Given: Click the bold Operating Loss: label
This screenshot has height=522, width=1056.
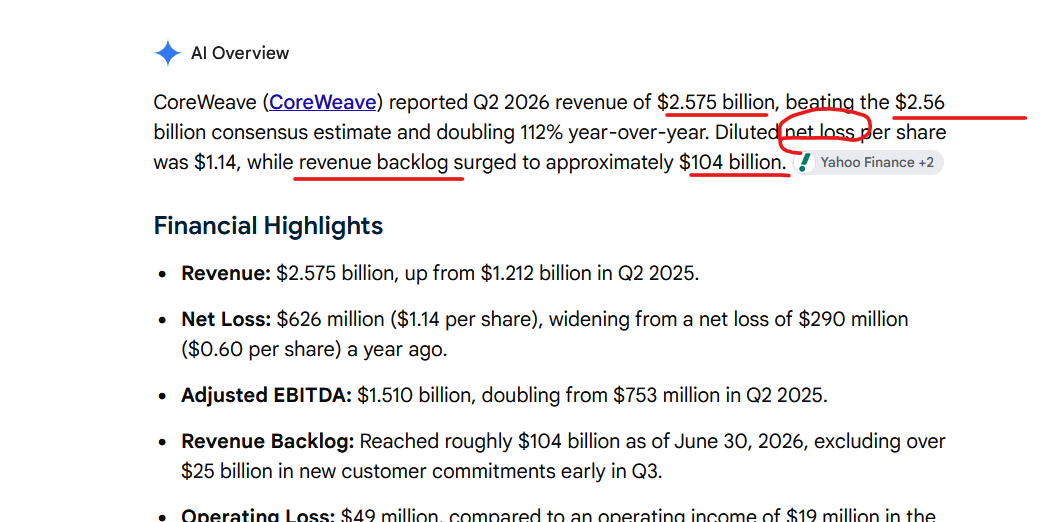Looking at the screenshot, I should (258, 516).
